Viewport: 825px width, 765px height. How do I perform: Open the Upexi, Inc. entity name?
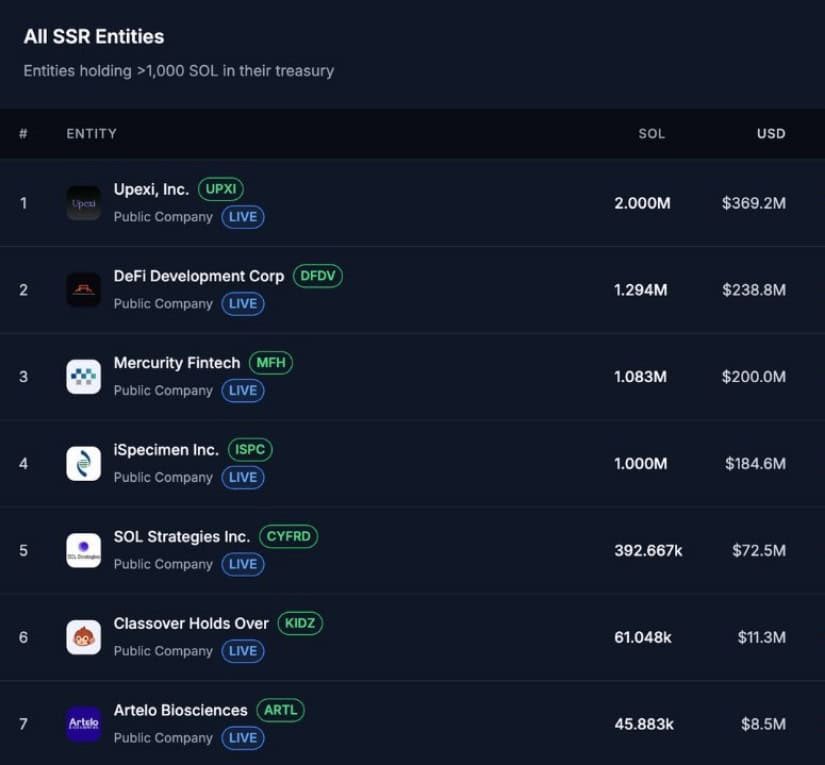(152, 189)
